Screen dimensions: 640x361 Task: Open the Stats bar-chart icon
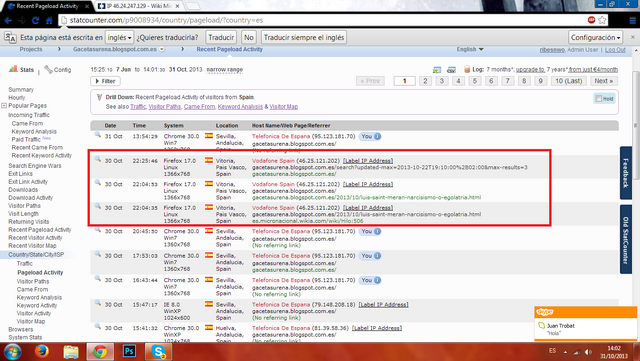point(13,69)
